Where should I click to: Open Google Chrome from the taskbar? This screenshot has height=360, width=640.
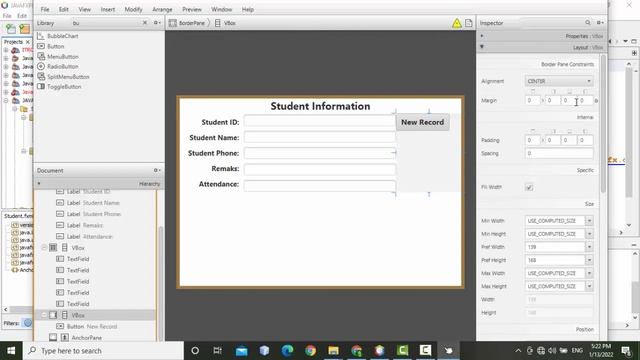click(x=310, y=351)
